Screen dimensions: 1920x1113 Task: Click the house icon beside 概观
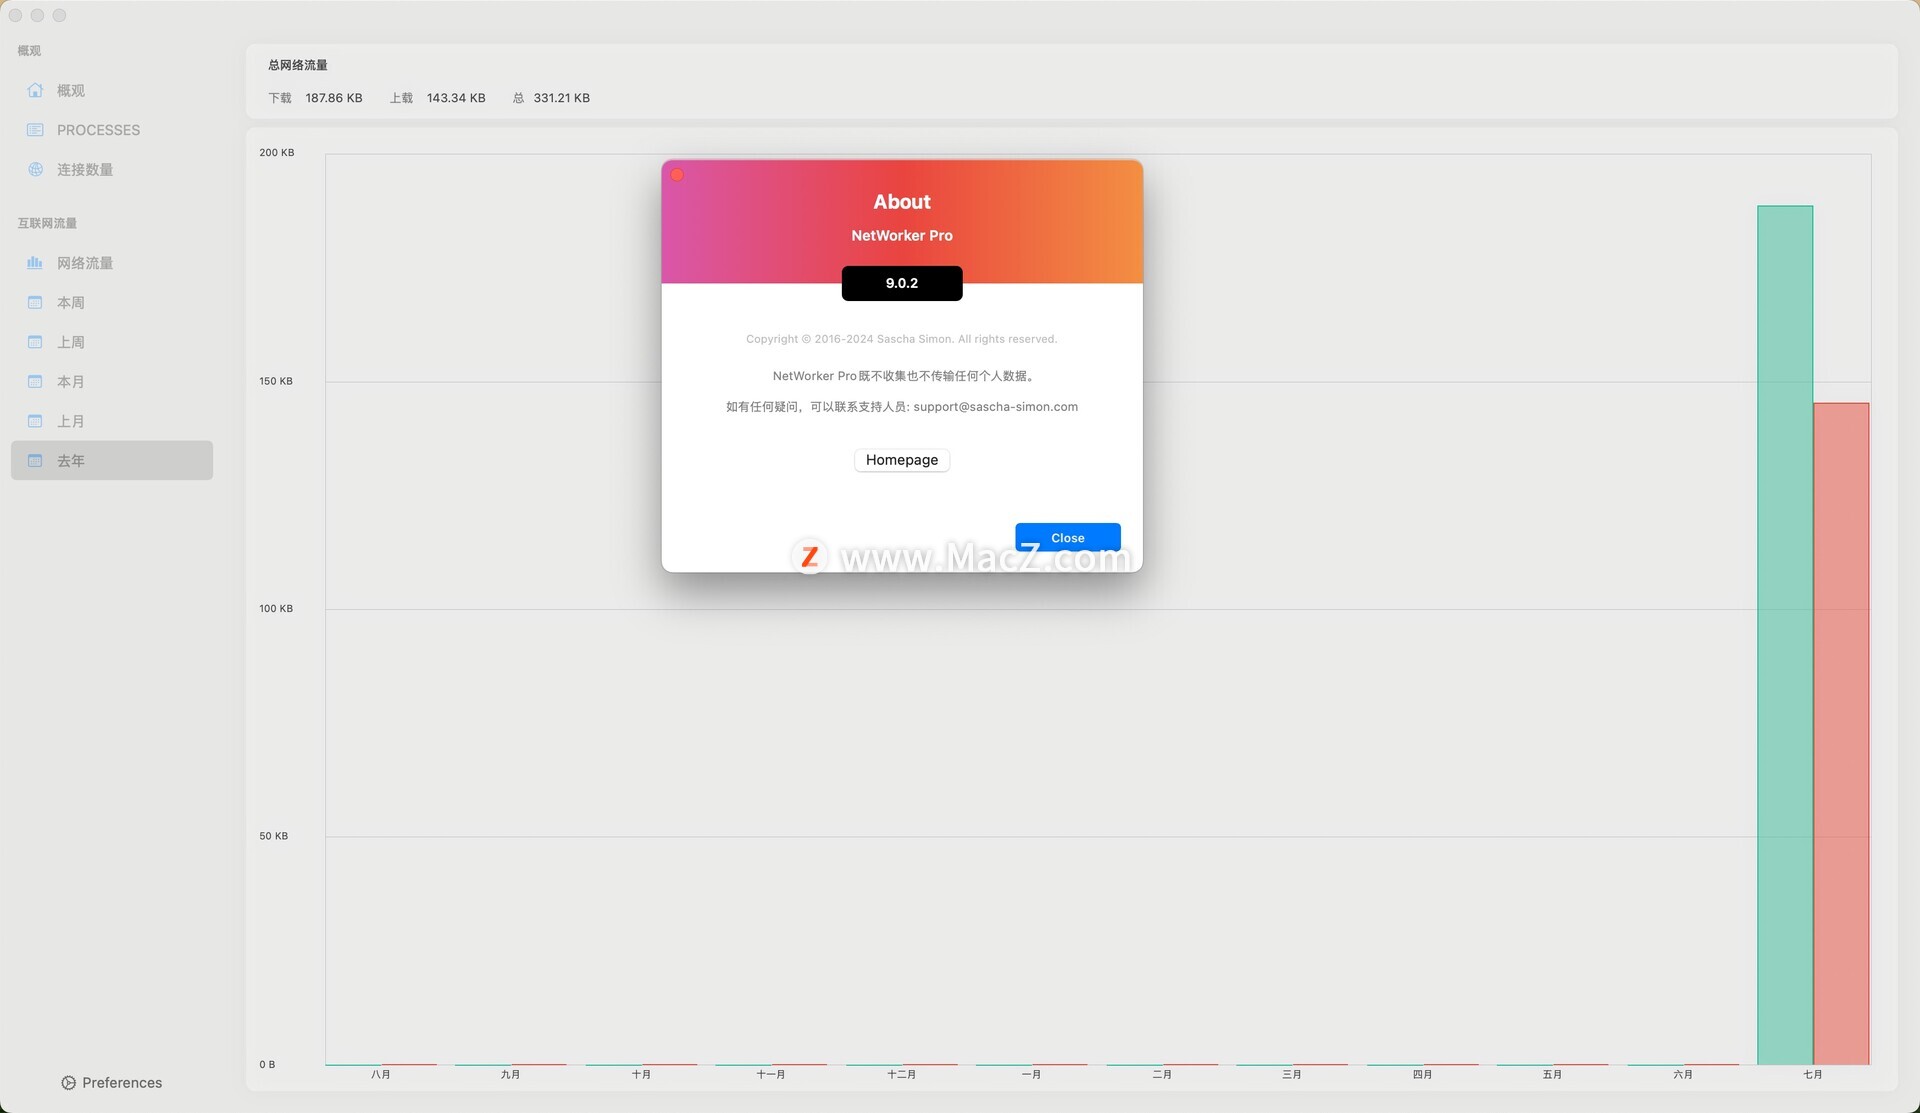point(35,90)
